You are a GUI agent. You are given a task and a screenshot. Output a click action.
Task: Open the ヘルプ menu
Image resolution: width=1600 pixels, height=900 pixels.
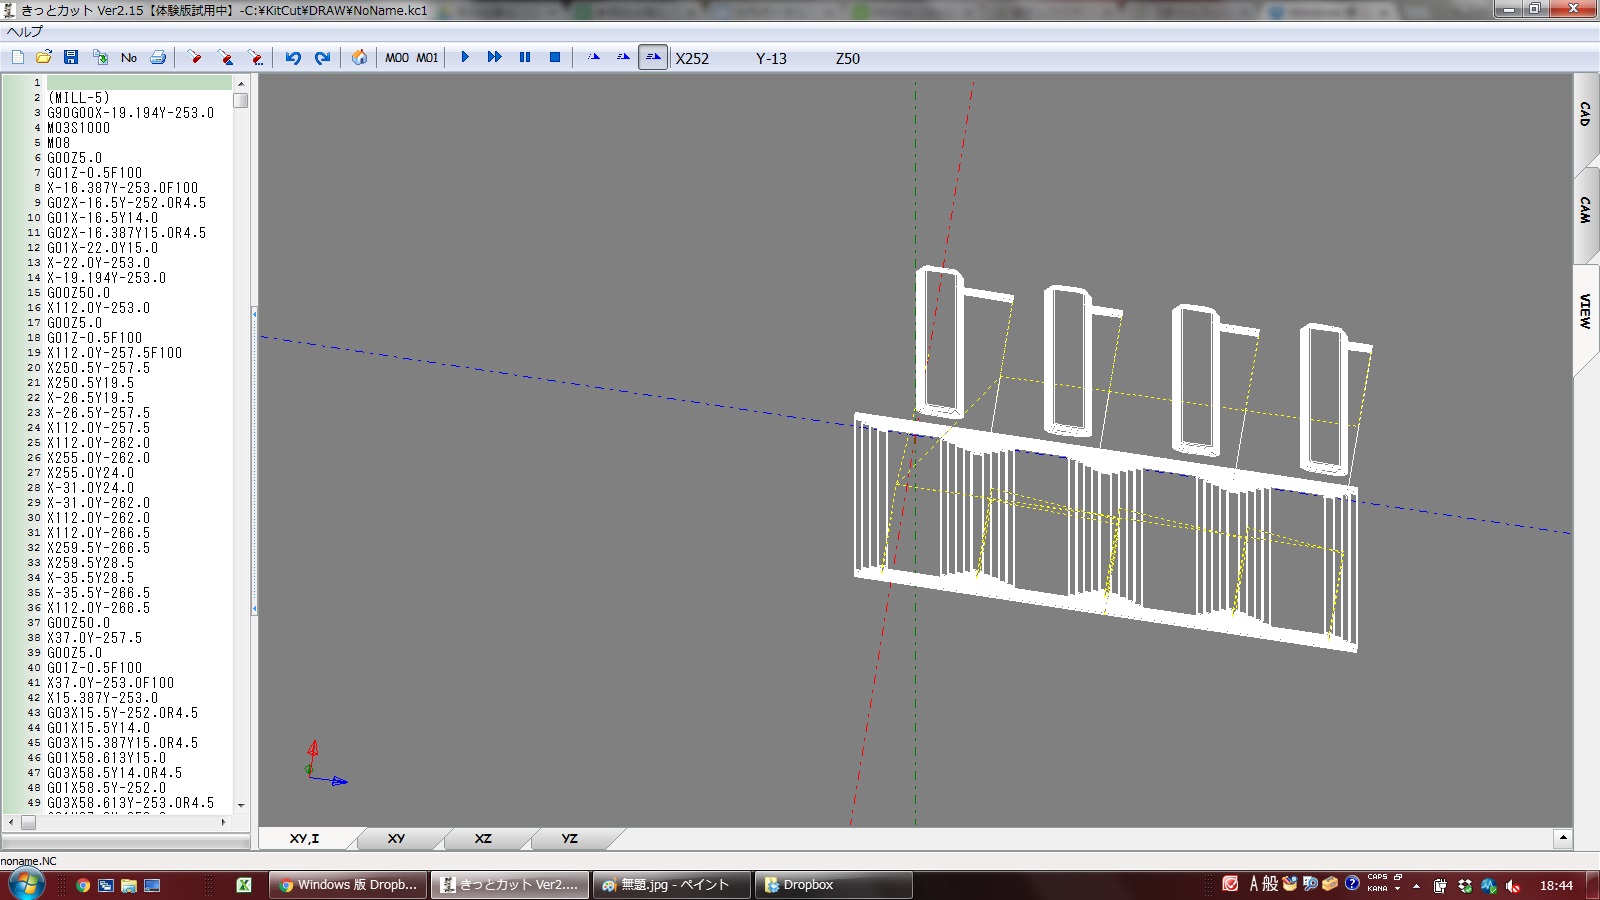click(x=24, y=32)
